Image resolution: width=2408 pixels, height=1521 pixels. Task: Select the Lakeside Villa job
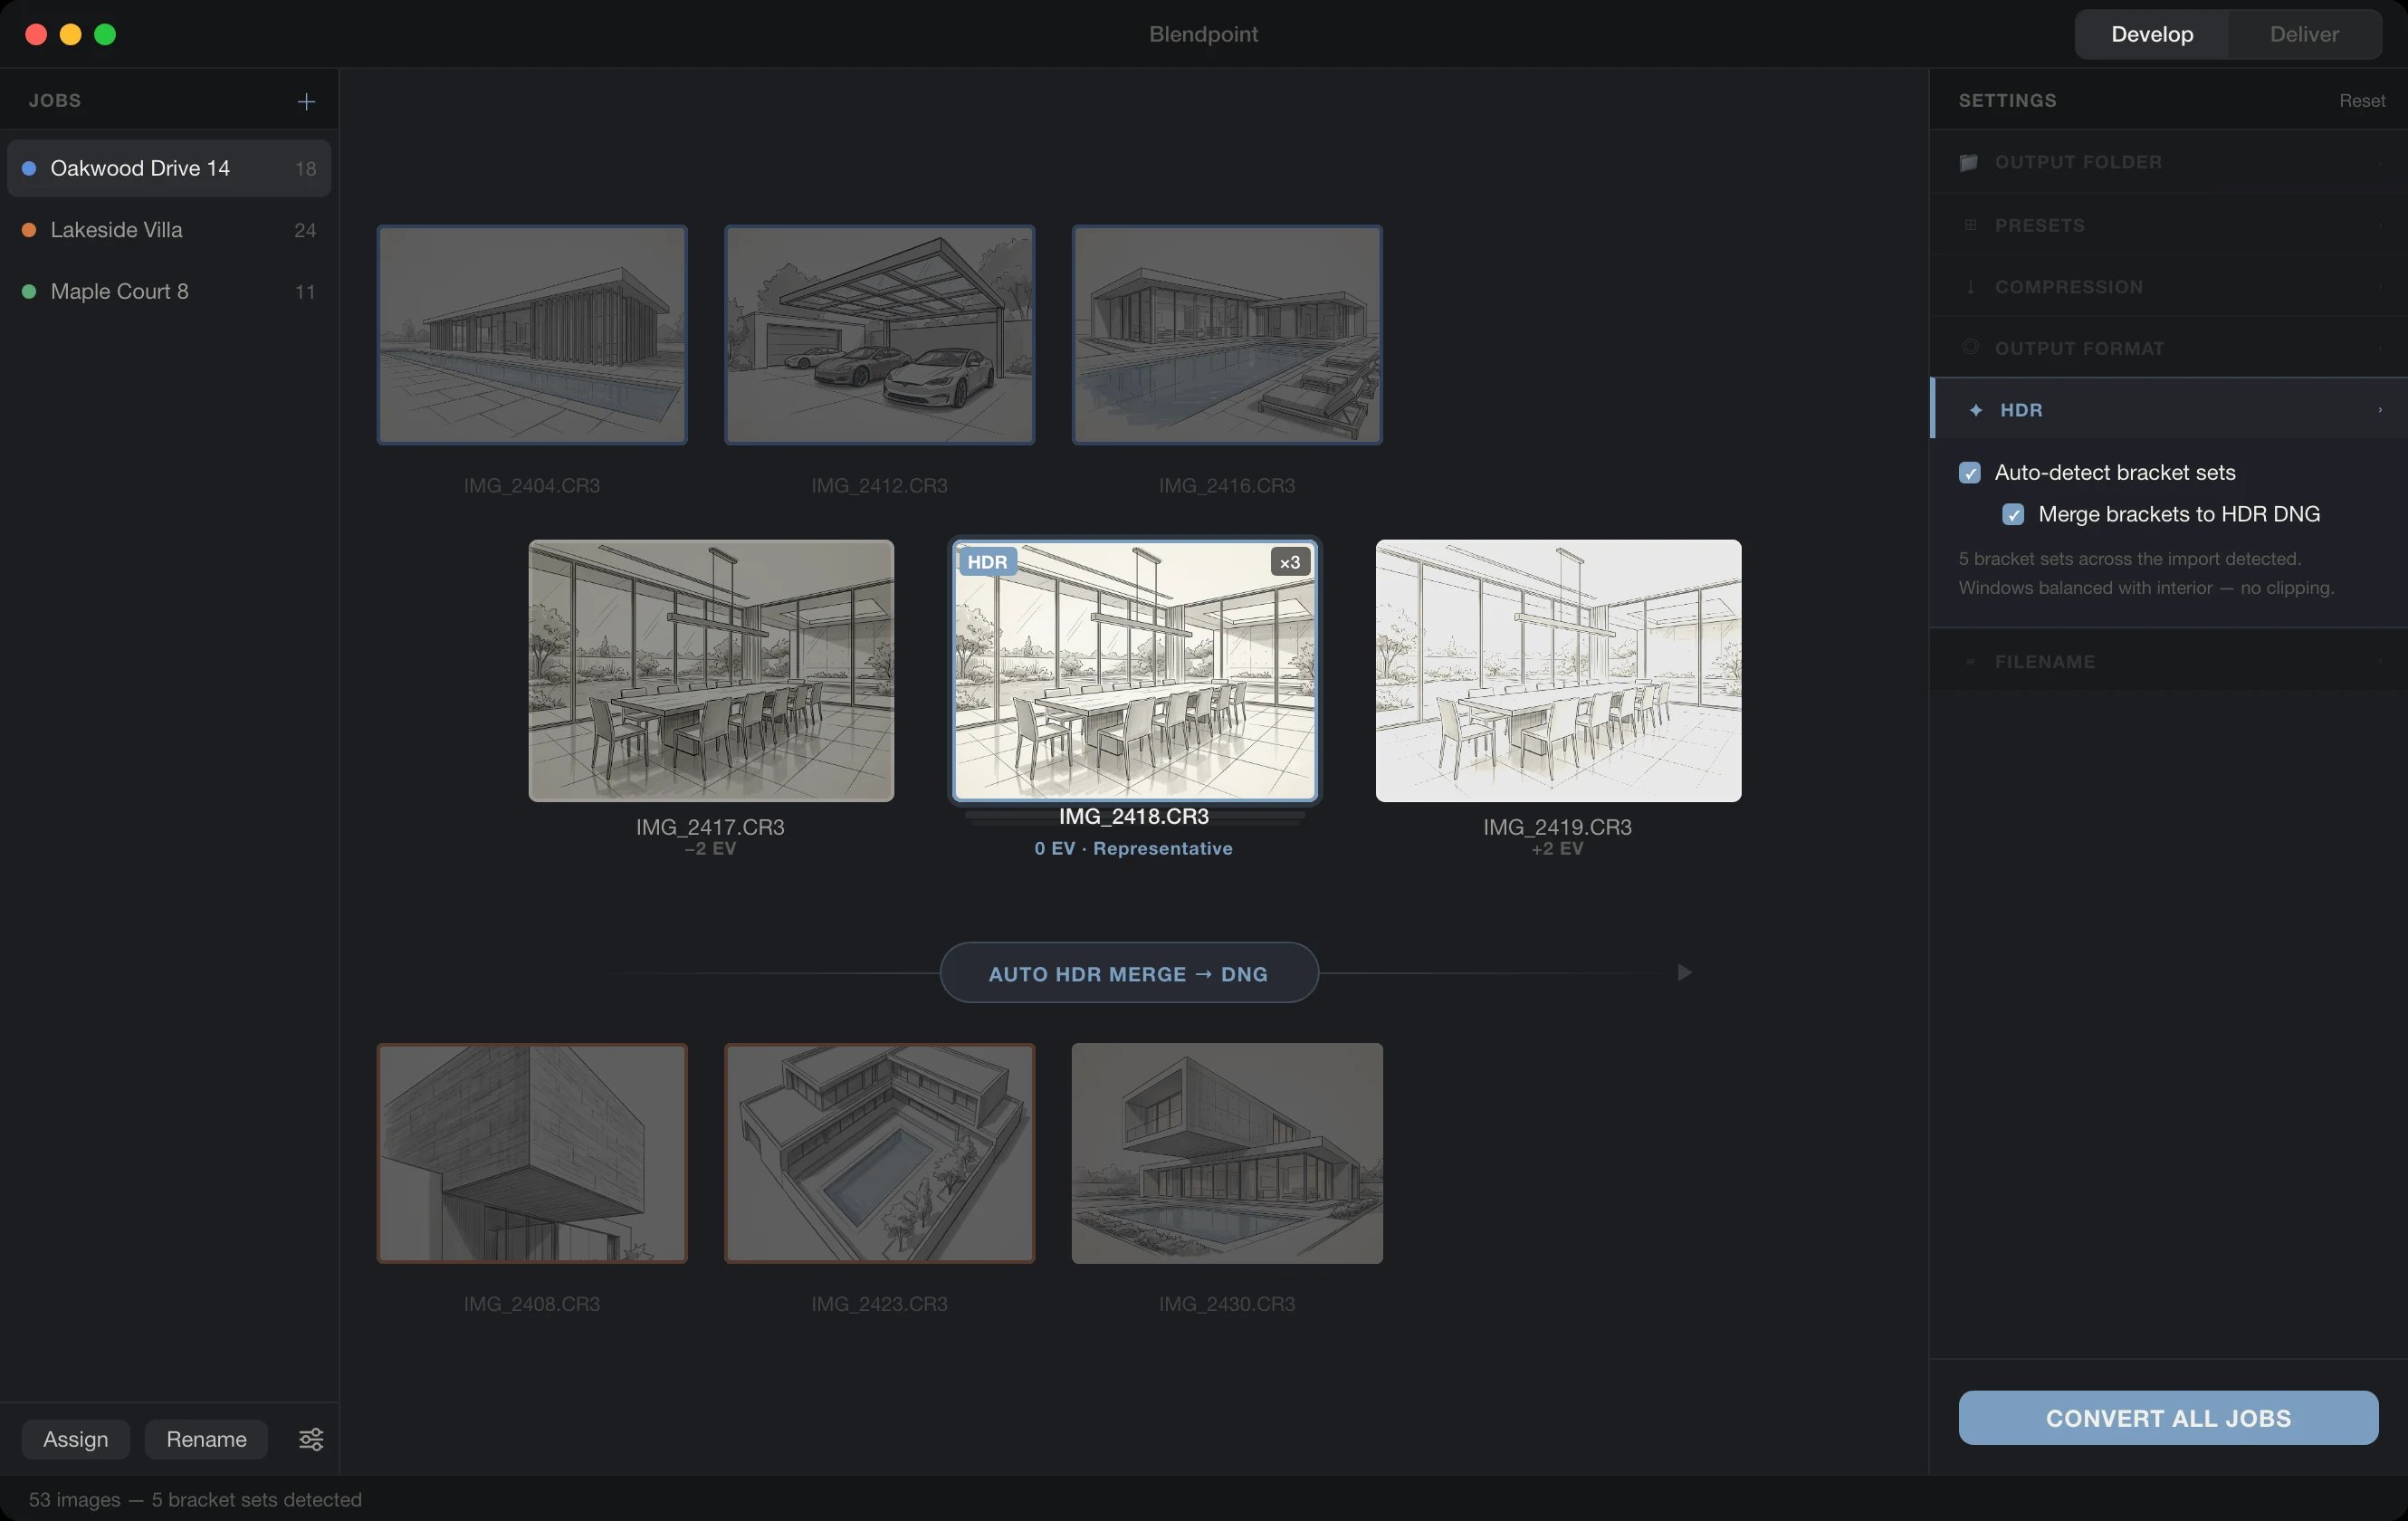pyautogui.click(x=169, y=230)
